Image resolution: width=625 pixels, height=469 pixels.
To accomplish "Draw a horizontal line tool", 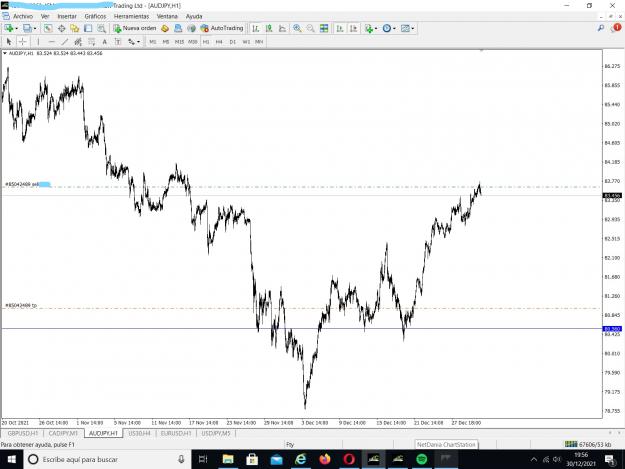I will tap(51, 41).
